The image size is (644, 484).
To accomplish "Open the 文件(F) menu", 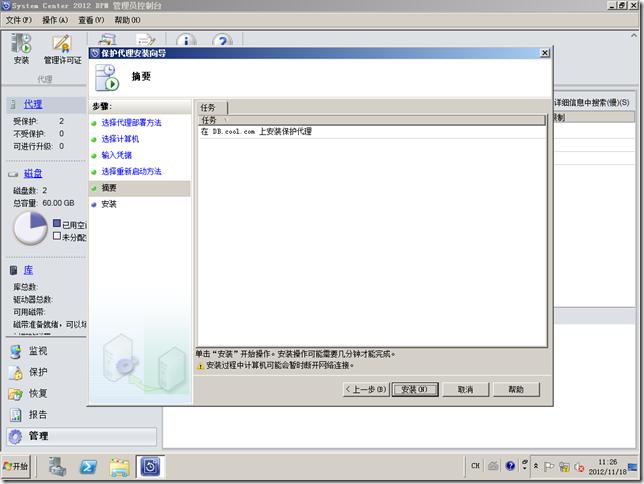I will pyautogui.click(x=18, y=20).
